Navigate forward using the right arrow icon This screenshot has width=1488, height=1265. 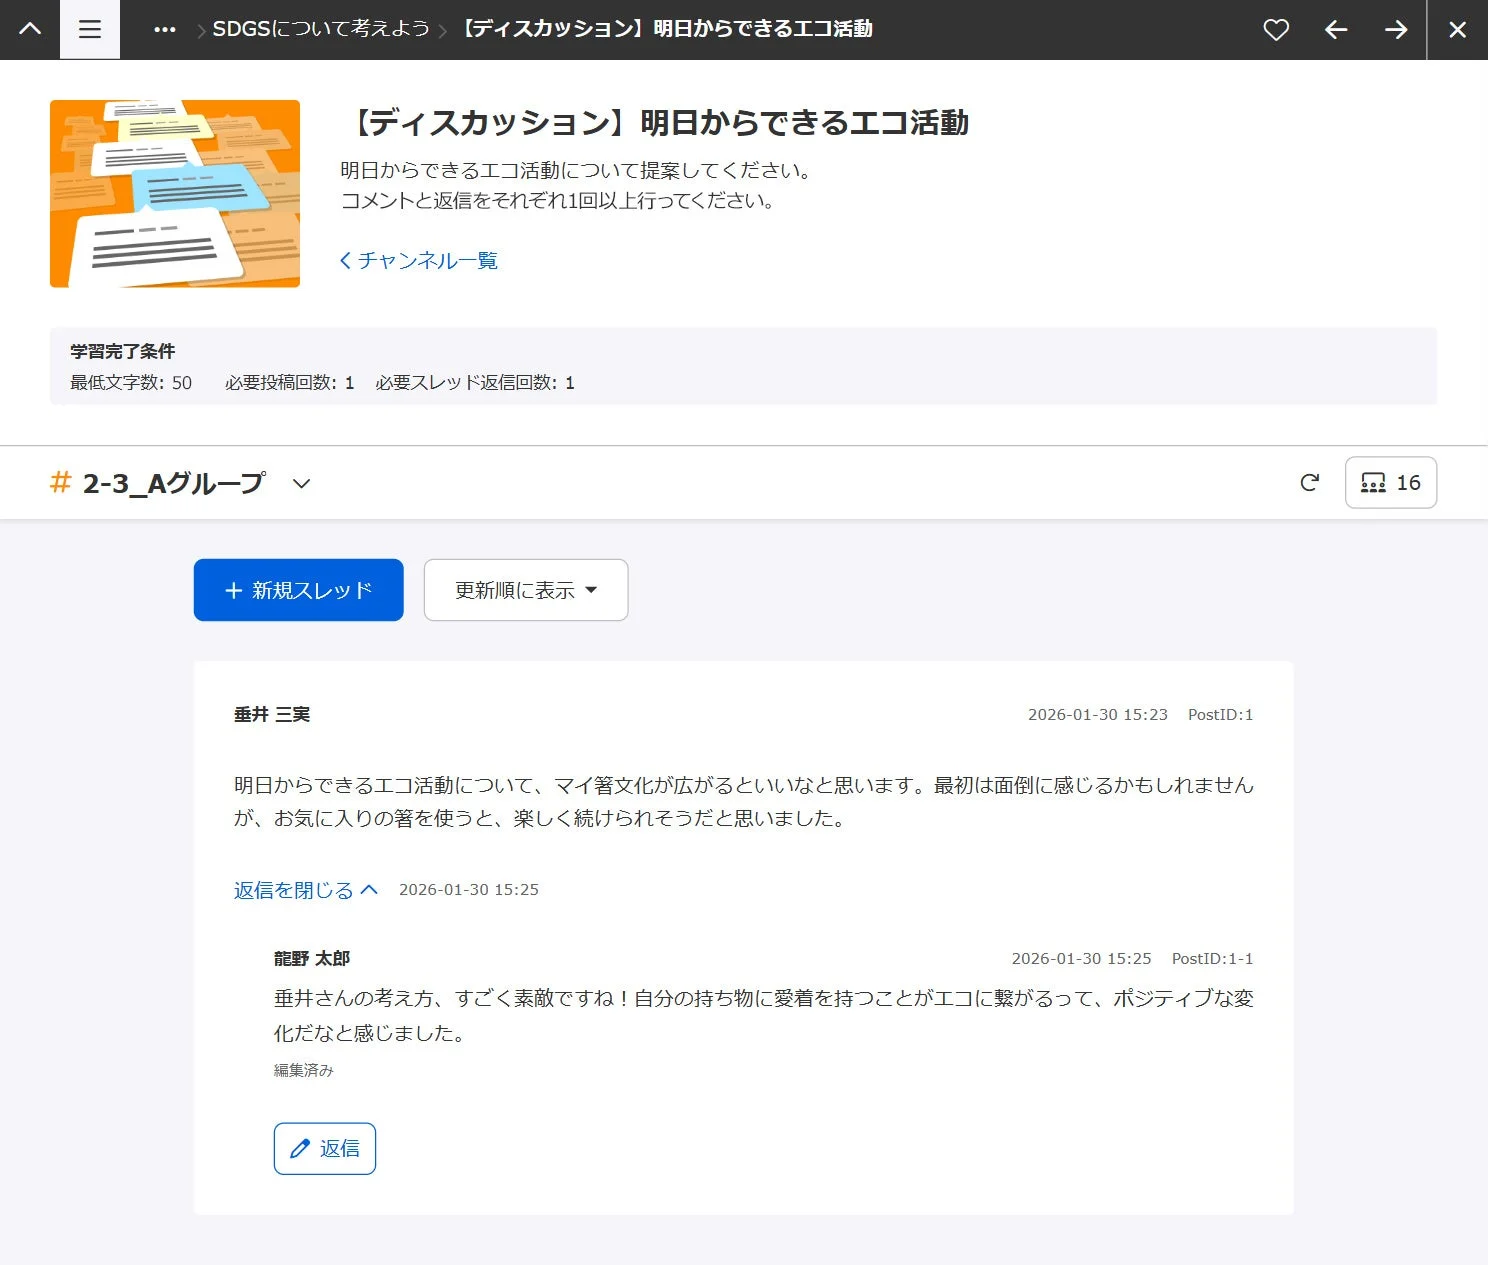click(1396, 29)
